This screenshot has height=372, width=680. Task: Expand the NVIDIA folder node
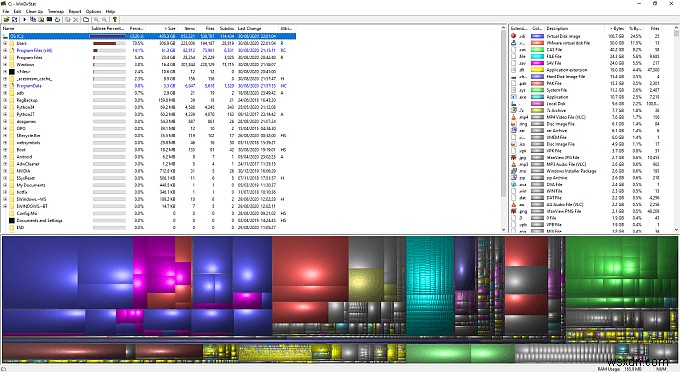pos(5,171)
